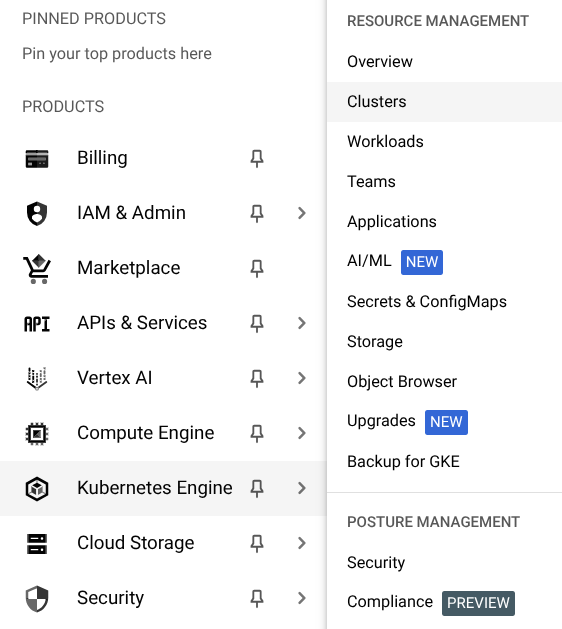
Task: Click the NEW badge beside Upgrades
Action: pos(446,422)
